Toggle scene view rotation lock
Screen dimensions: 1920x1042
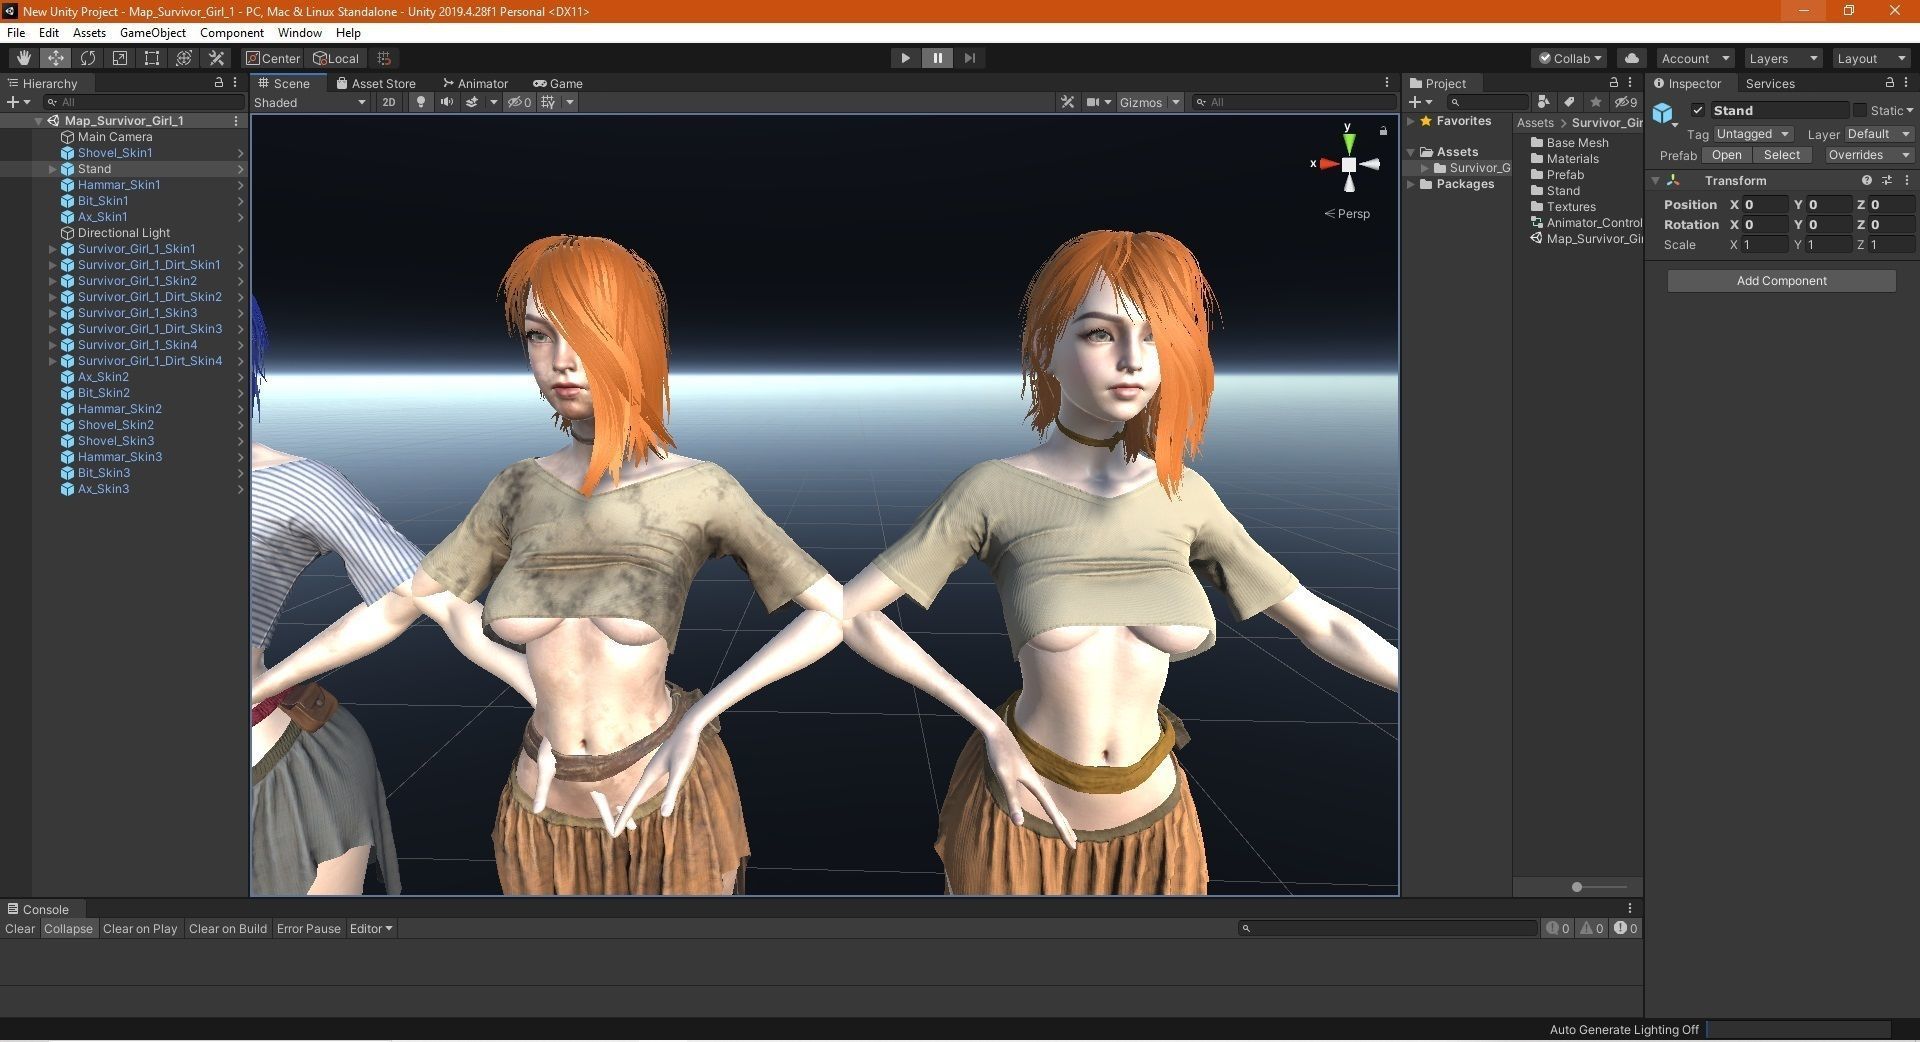1383,131
